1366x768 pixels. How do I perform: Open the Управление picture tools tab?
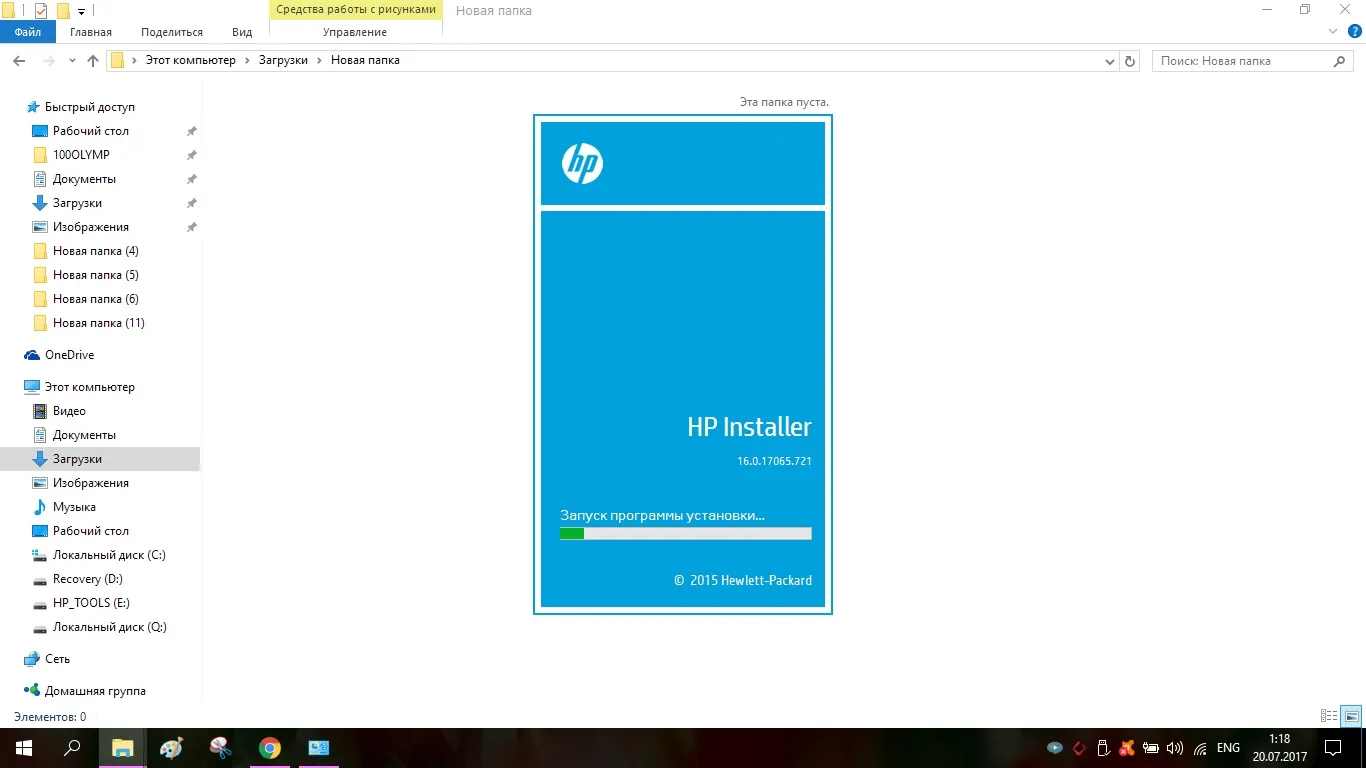(x=355, y=32)
